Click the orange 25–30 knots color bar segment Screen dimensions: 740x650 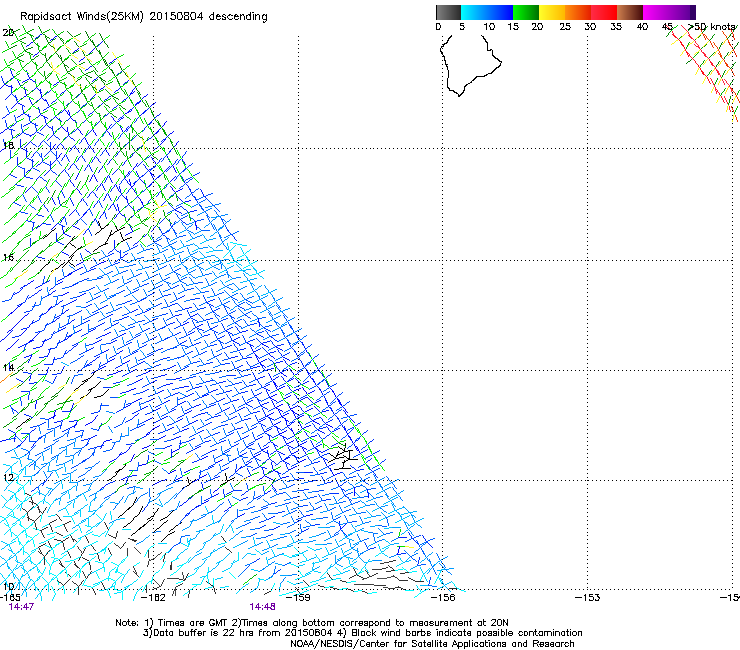point(578,12)
